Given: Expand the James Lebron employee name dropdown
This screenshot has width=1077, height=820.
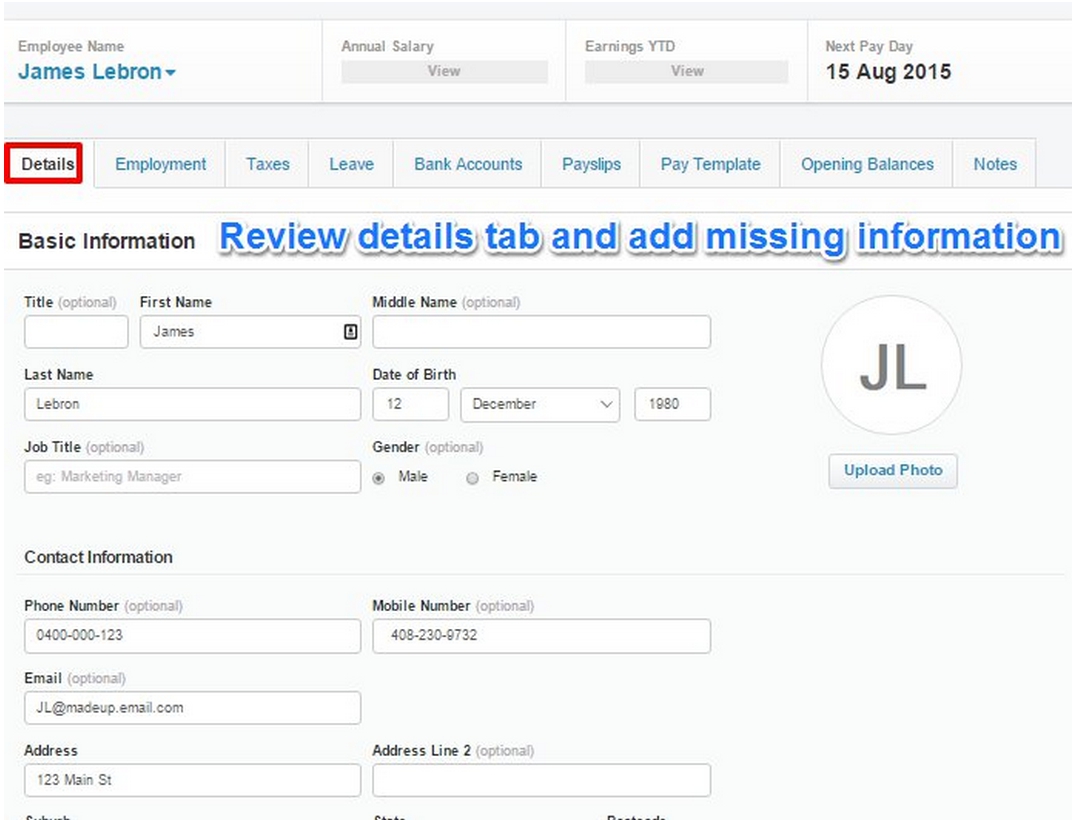Looking at the screenshot, I should 97,72.
